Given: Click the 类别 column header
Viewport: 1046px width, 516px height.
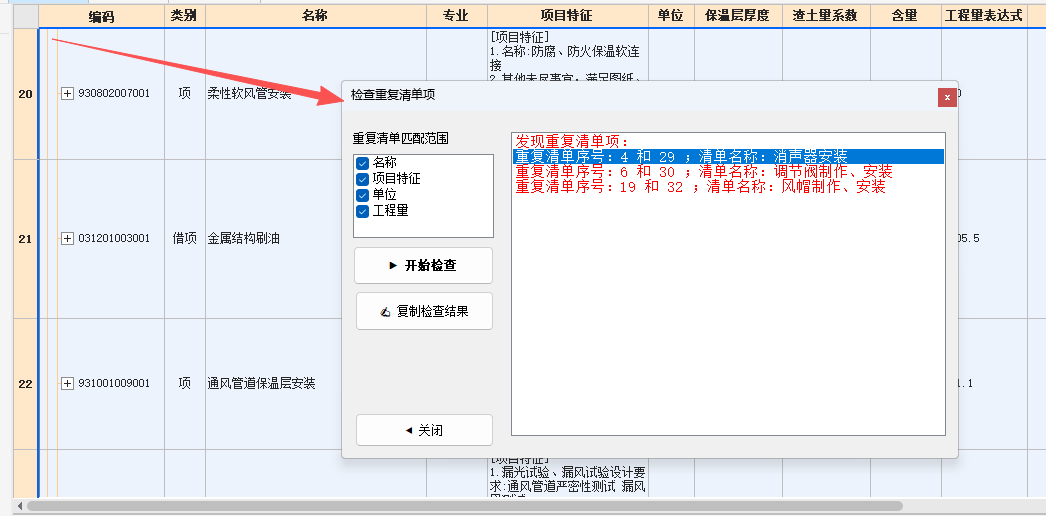Looking at the screenshot, I should click(x=185, y=16).
